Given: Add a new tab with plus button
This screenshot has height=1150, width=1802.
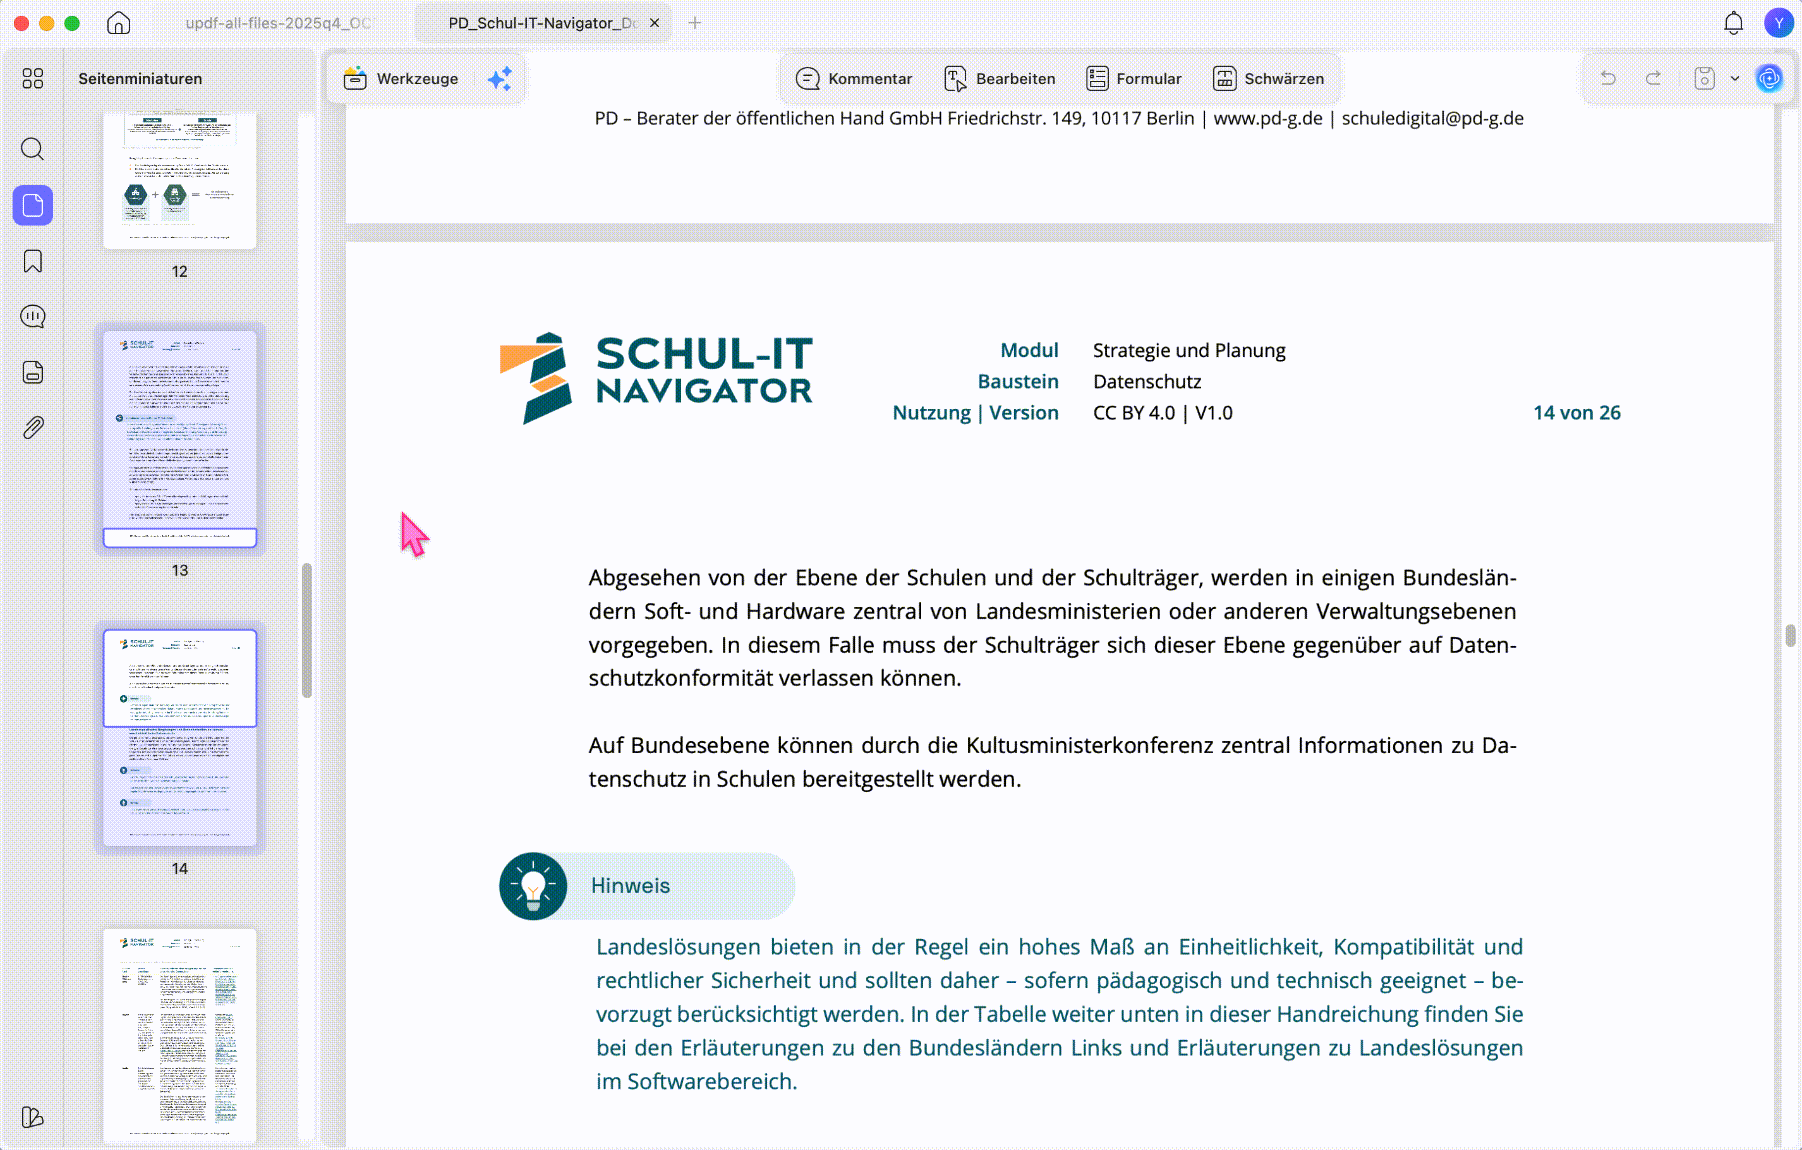Looking at the screenshot, I should [695, 23].
